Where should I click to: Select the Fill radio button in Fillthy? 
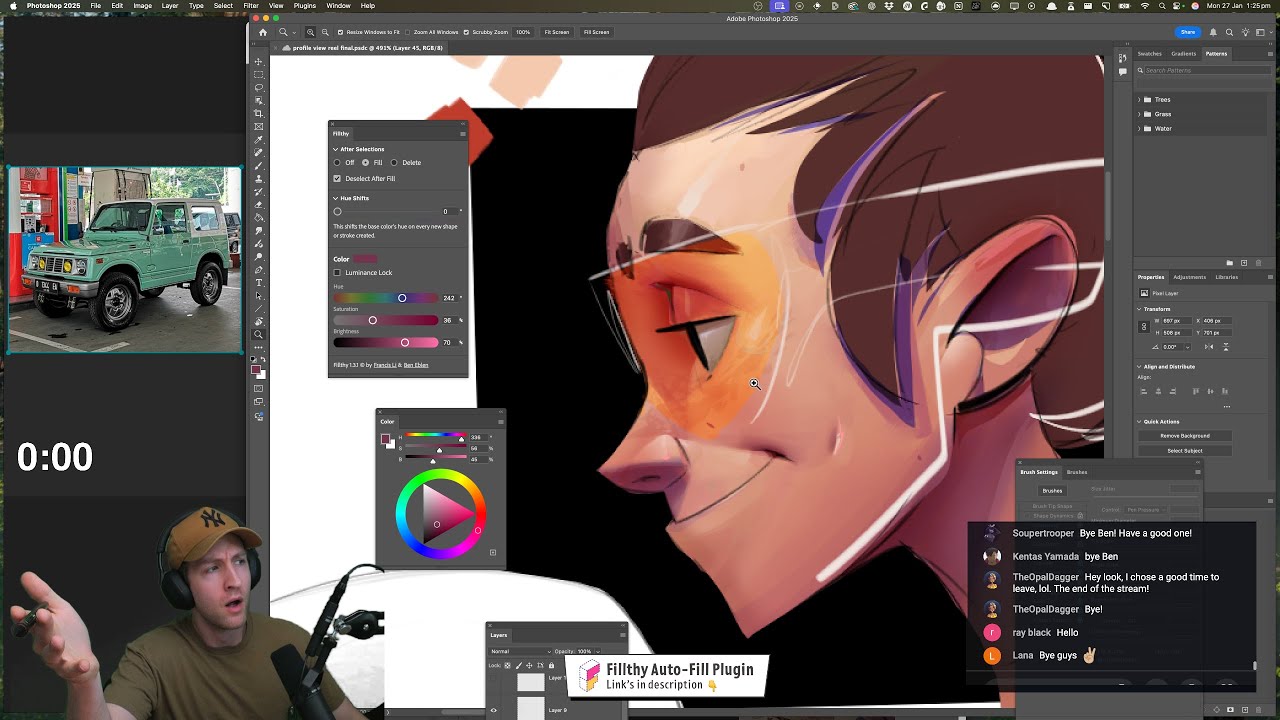(365, 162)
